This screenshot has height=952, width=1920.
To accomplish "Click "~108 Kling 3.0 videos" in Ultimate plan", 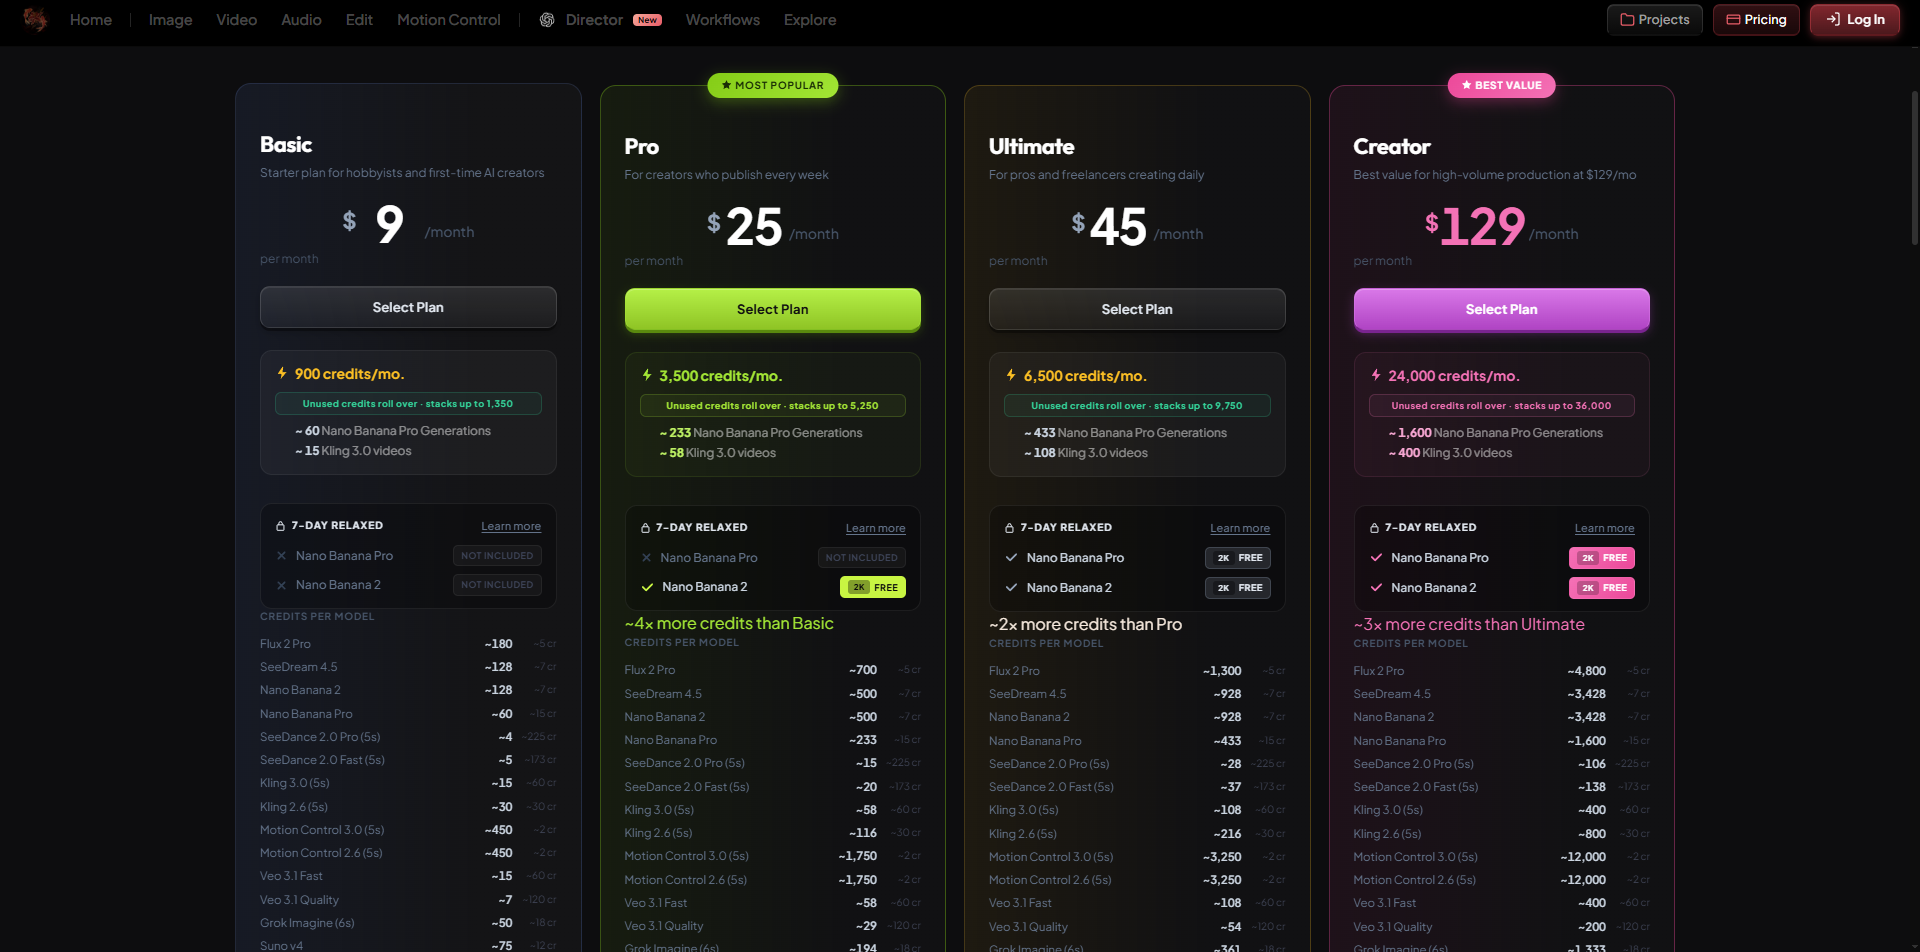I will click(1086, 453).
